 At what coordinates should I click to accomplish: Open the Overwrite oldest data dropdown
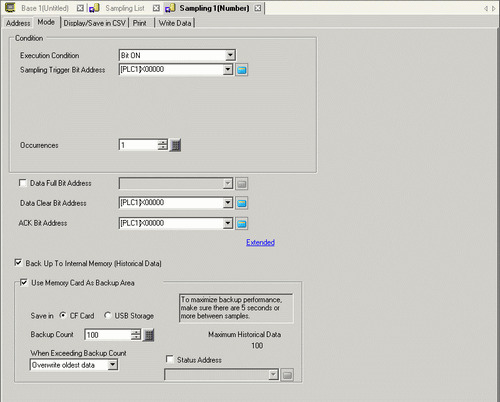click(x=113, y=365)
